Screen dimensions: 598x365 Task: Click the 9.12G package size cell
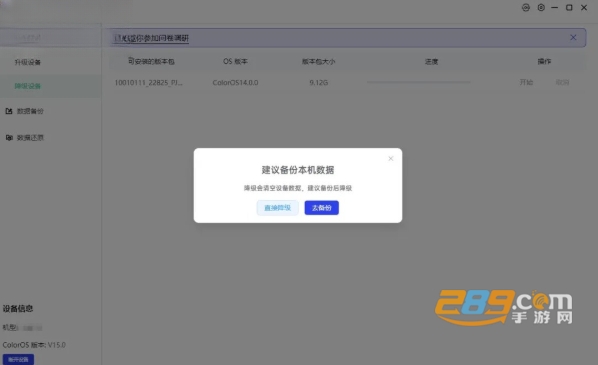click(318, 83)
